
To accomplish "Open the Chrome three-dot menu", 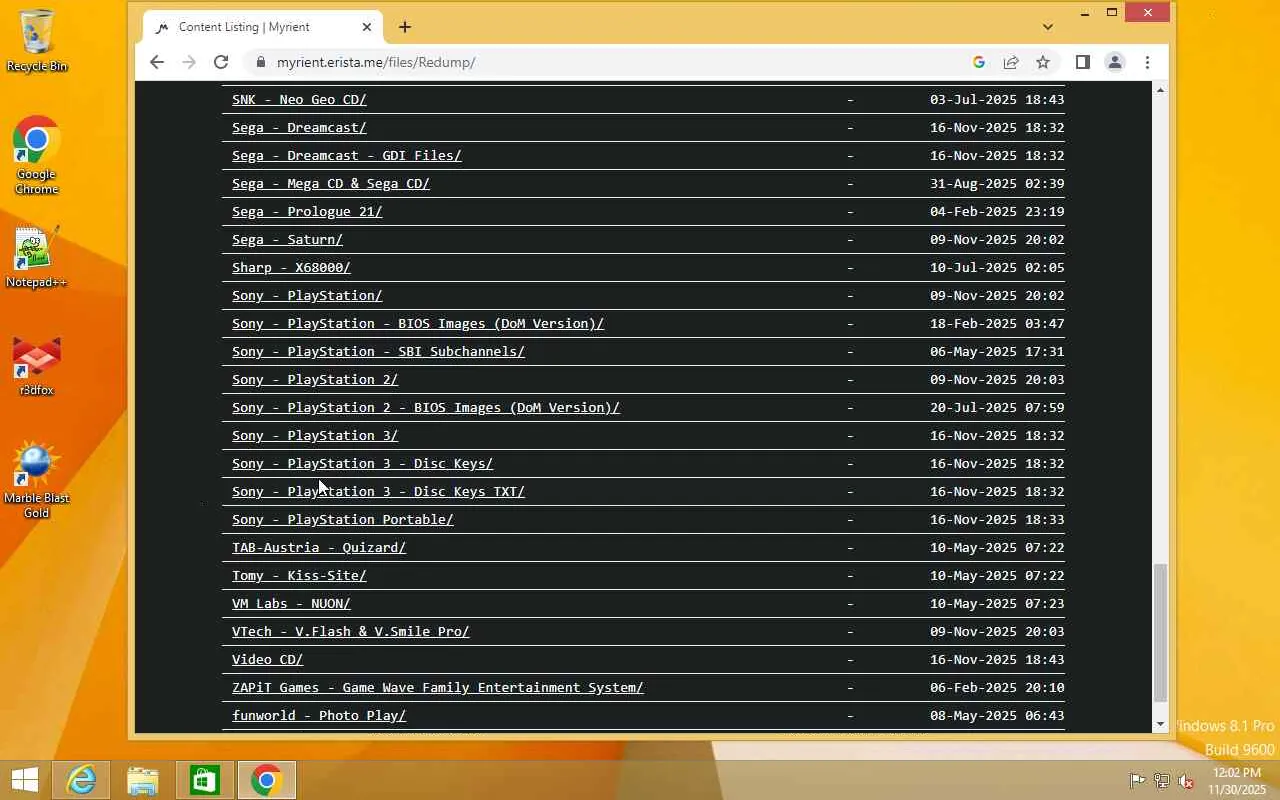I will (1147, 62).
